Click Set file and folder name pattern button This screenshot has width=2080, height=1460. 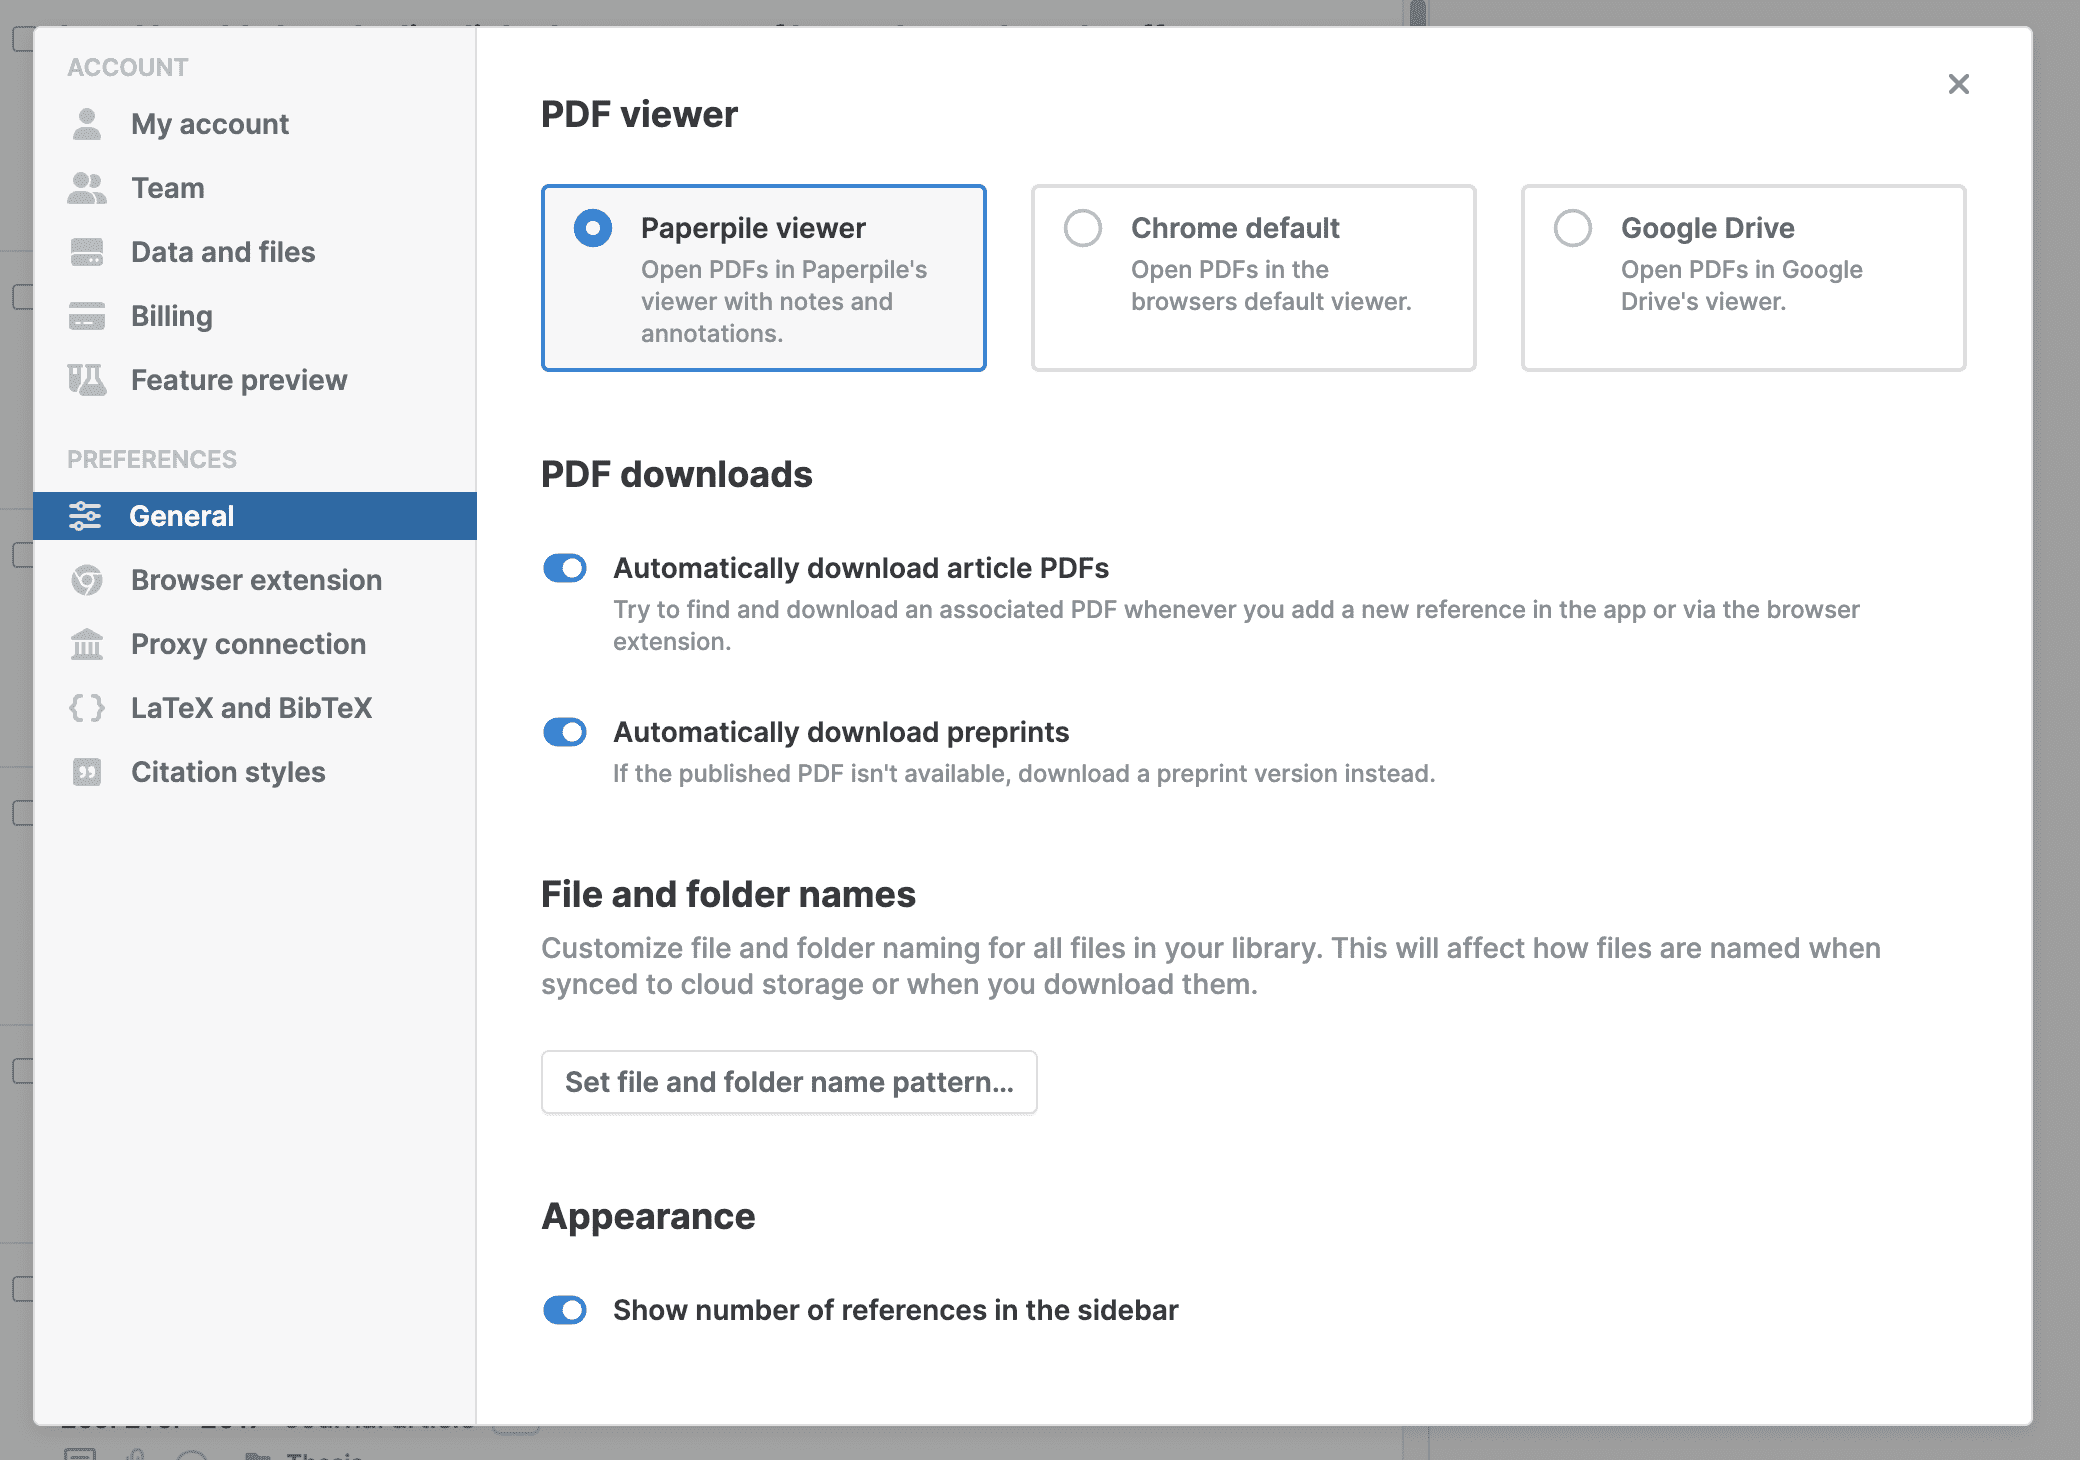[x=789, y=1082]
